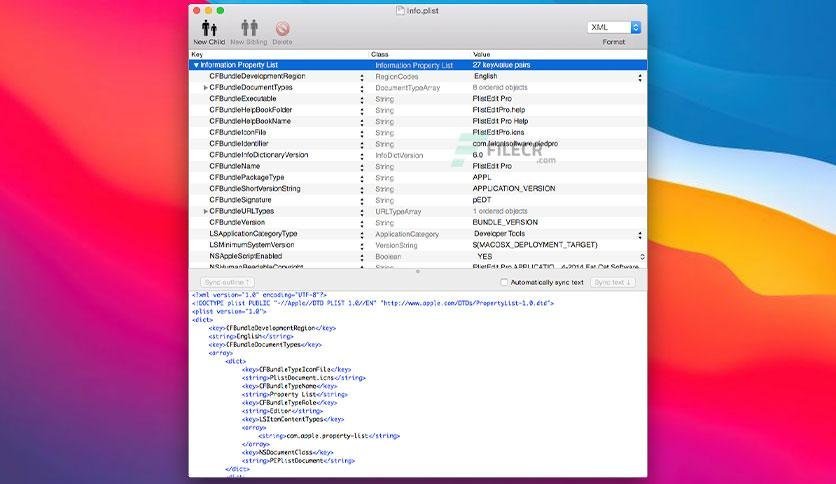Click the Info.plist document icon in title bar
The width and height of the screenshot is (836, 484).
pos(400,10)
